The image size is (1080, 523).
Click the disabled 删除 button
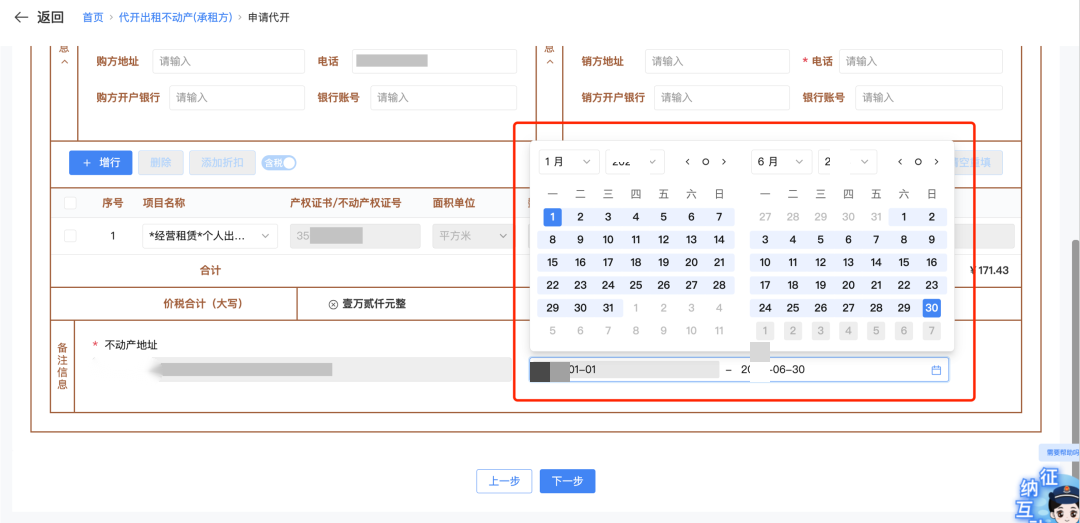[x=160, y=163]
